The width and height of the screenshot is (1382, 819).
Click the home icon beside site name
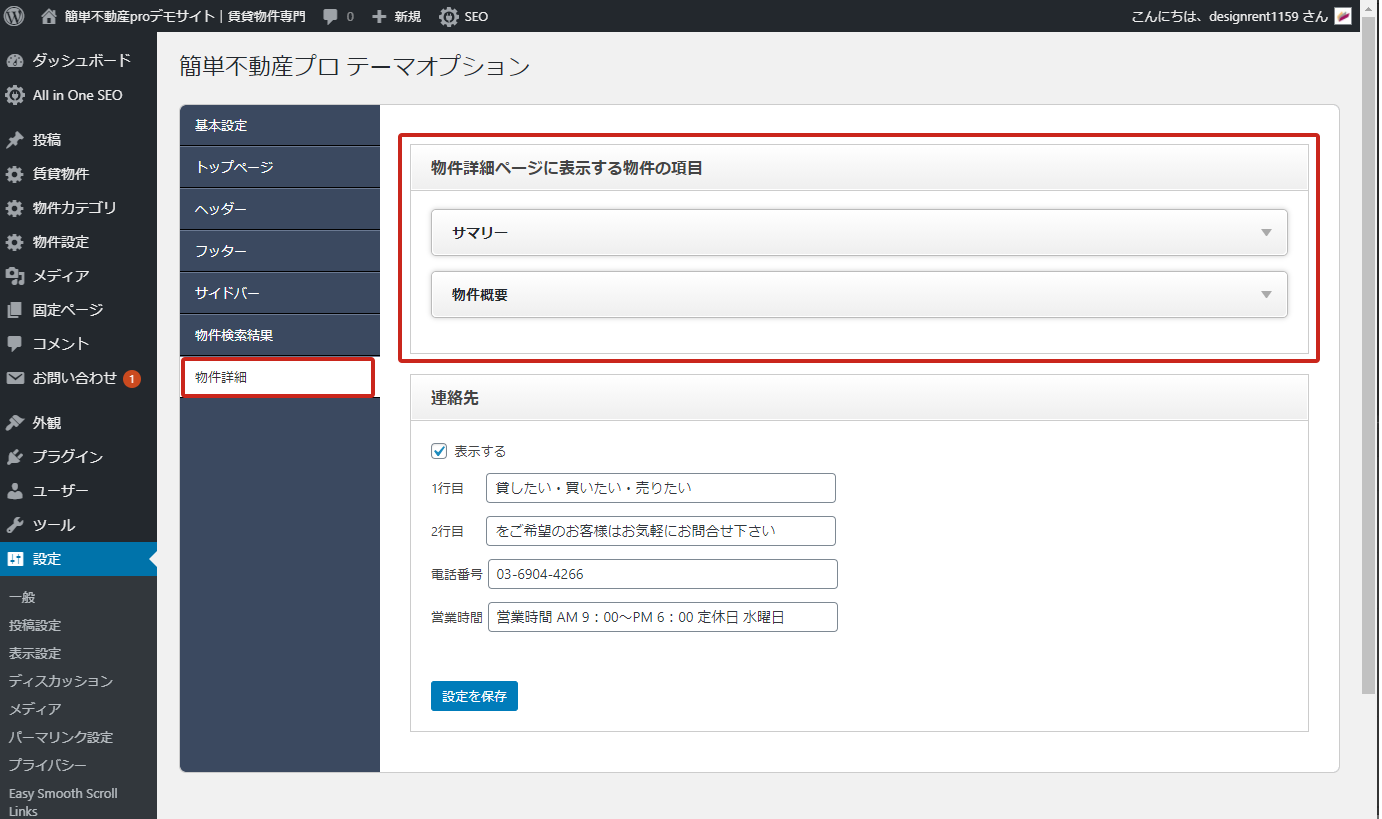tap(49, 16)
